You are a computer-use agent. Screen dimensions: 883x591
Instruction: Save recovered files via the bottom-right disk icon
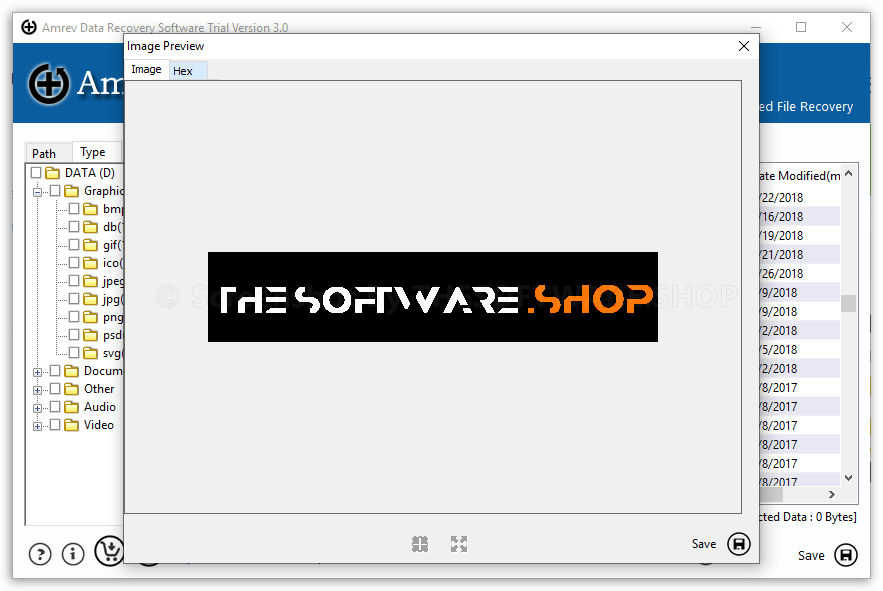[x=846, y=555]
